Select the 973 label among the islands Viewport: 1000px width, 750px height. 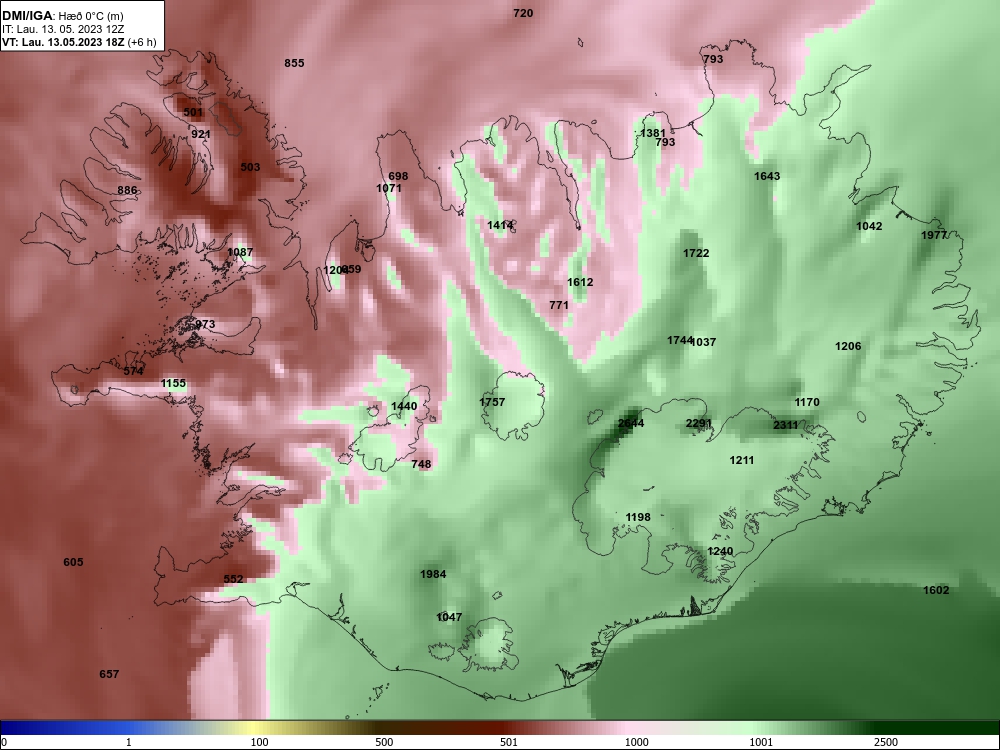(x=205, y=324)
